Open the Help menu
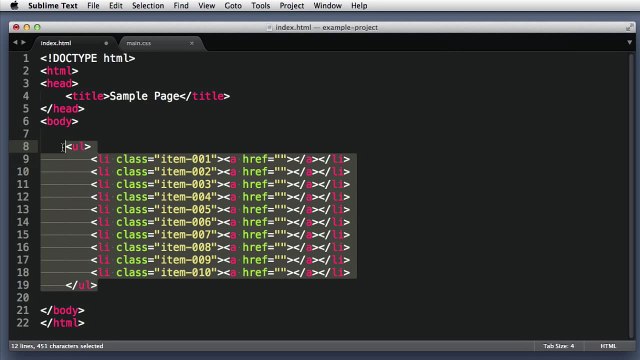Image resolution: width=640 pixels, height=360 pixels. click(359, 6)
